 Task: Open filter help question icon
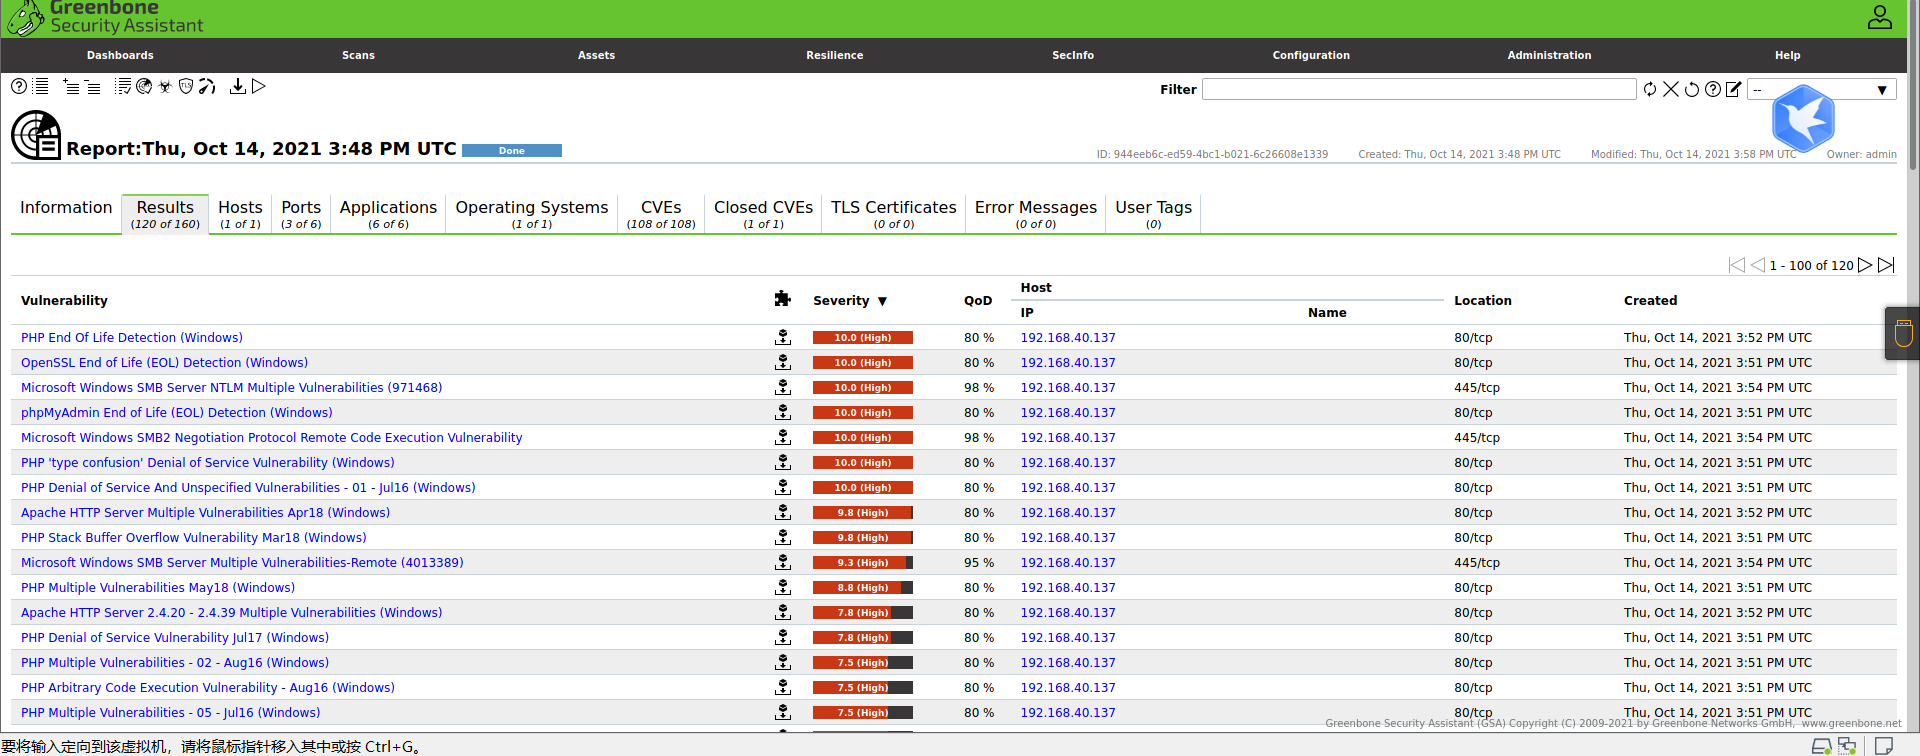[x=1713, y=90]
